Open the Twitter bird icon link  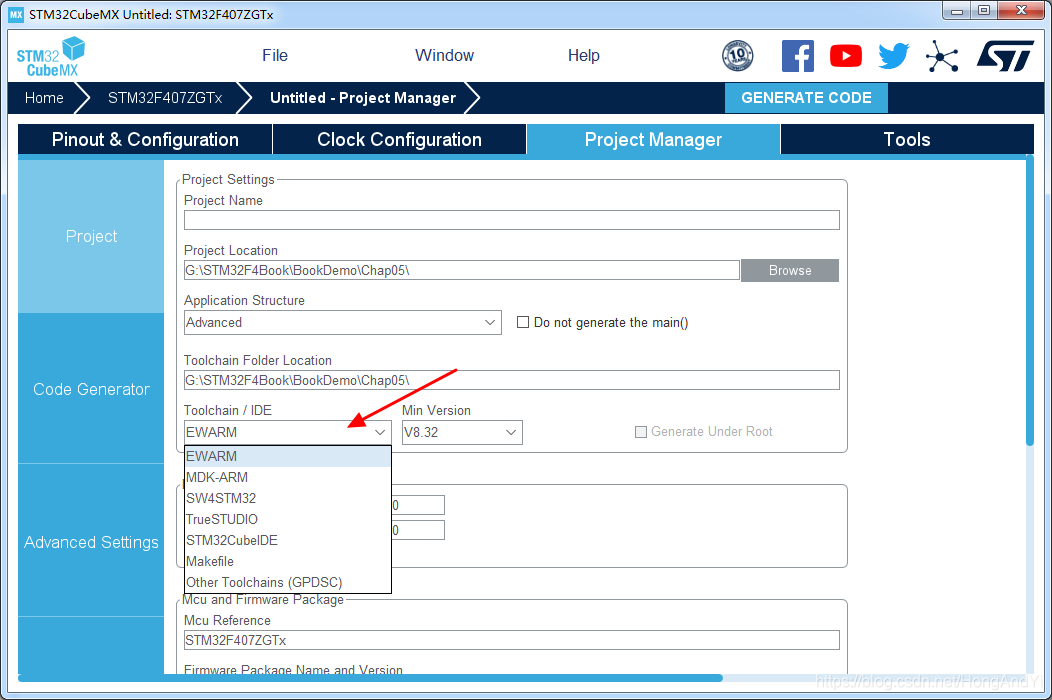(x=893, y=56)
